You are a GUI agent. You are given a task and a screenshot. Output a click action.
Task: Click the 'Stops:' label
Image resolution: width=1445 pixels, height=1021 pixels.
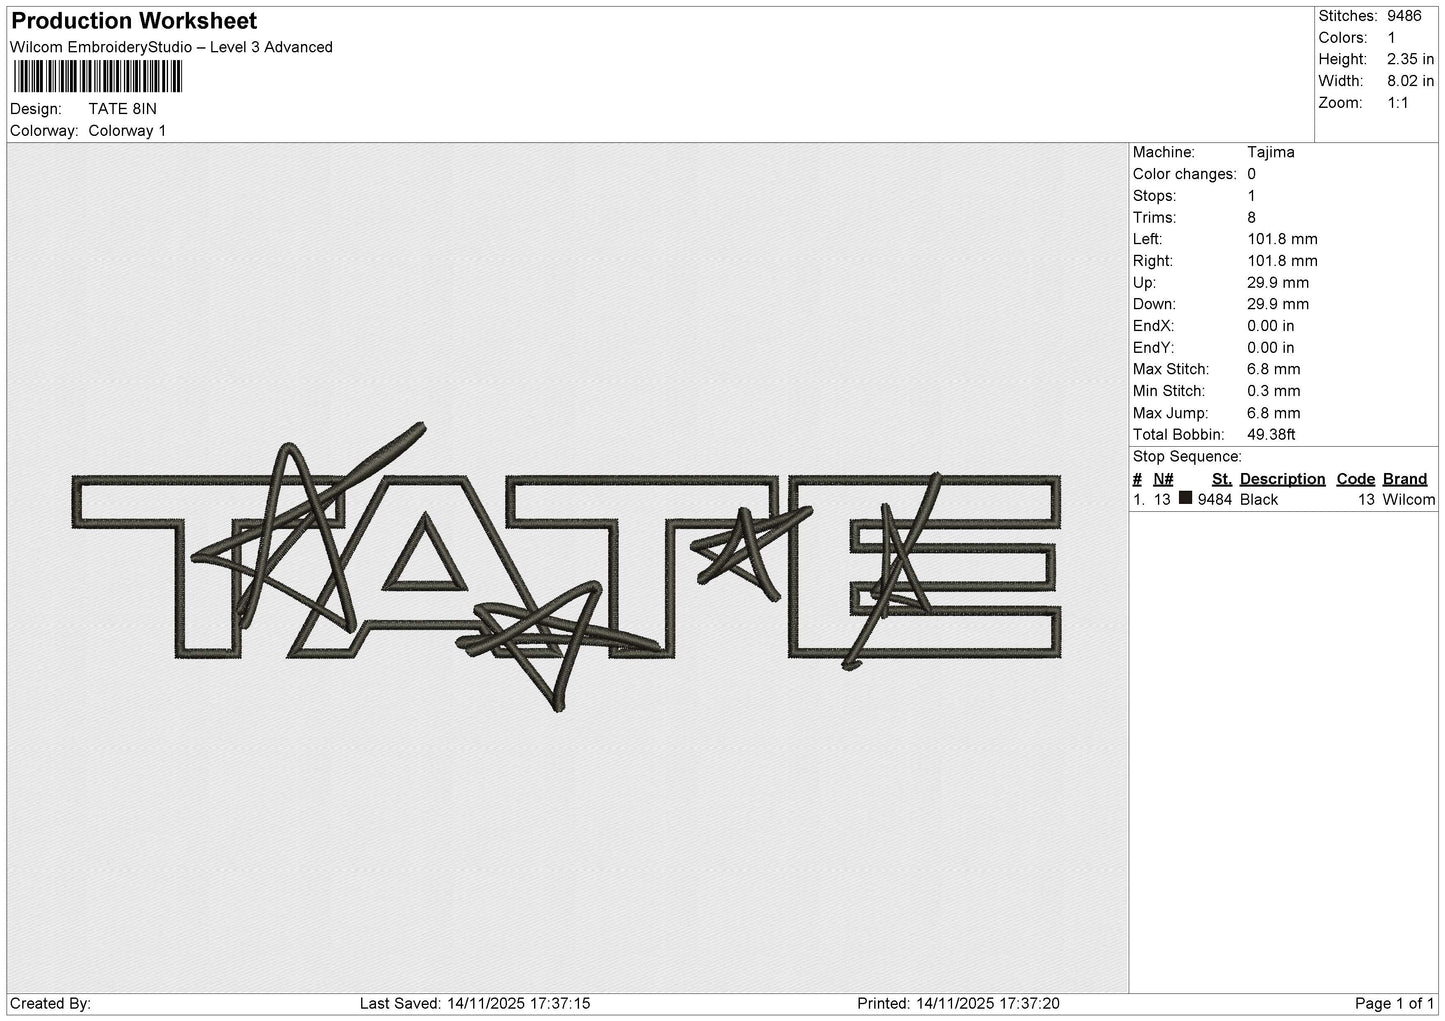click(1154, 196)
